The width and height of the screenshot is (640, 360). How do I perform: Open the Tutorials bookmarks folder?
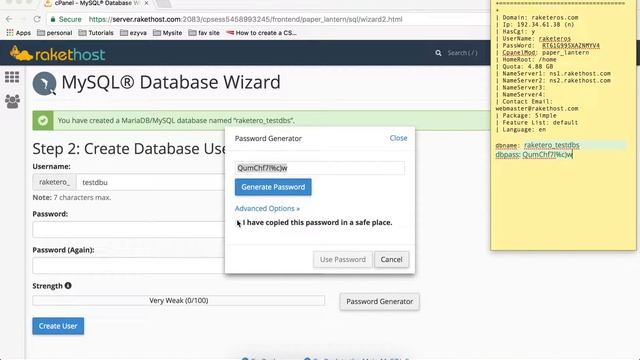pyautogui.click(x=96, y=33)
